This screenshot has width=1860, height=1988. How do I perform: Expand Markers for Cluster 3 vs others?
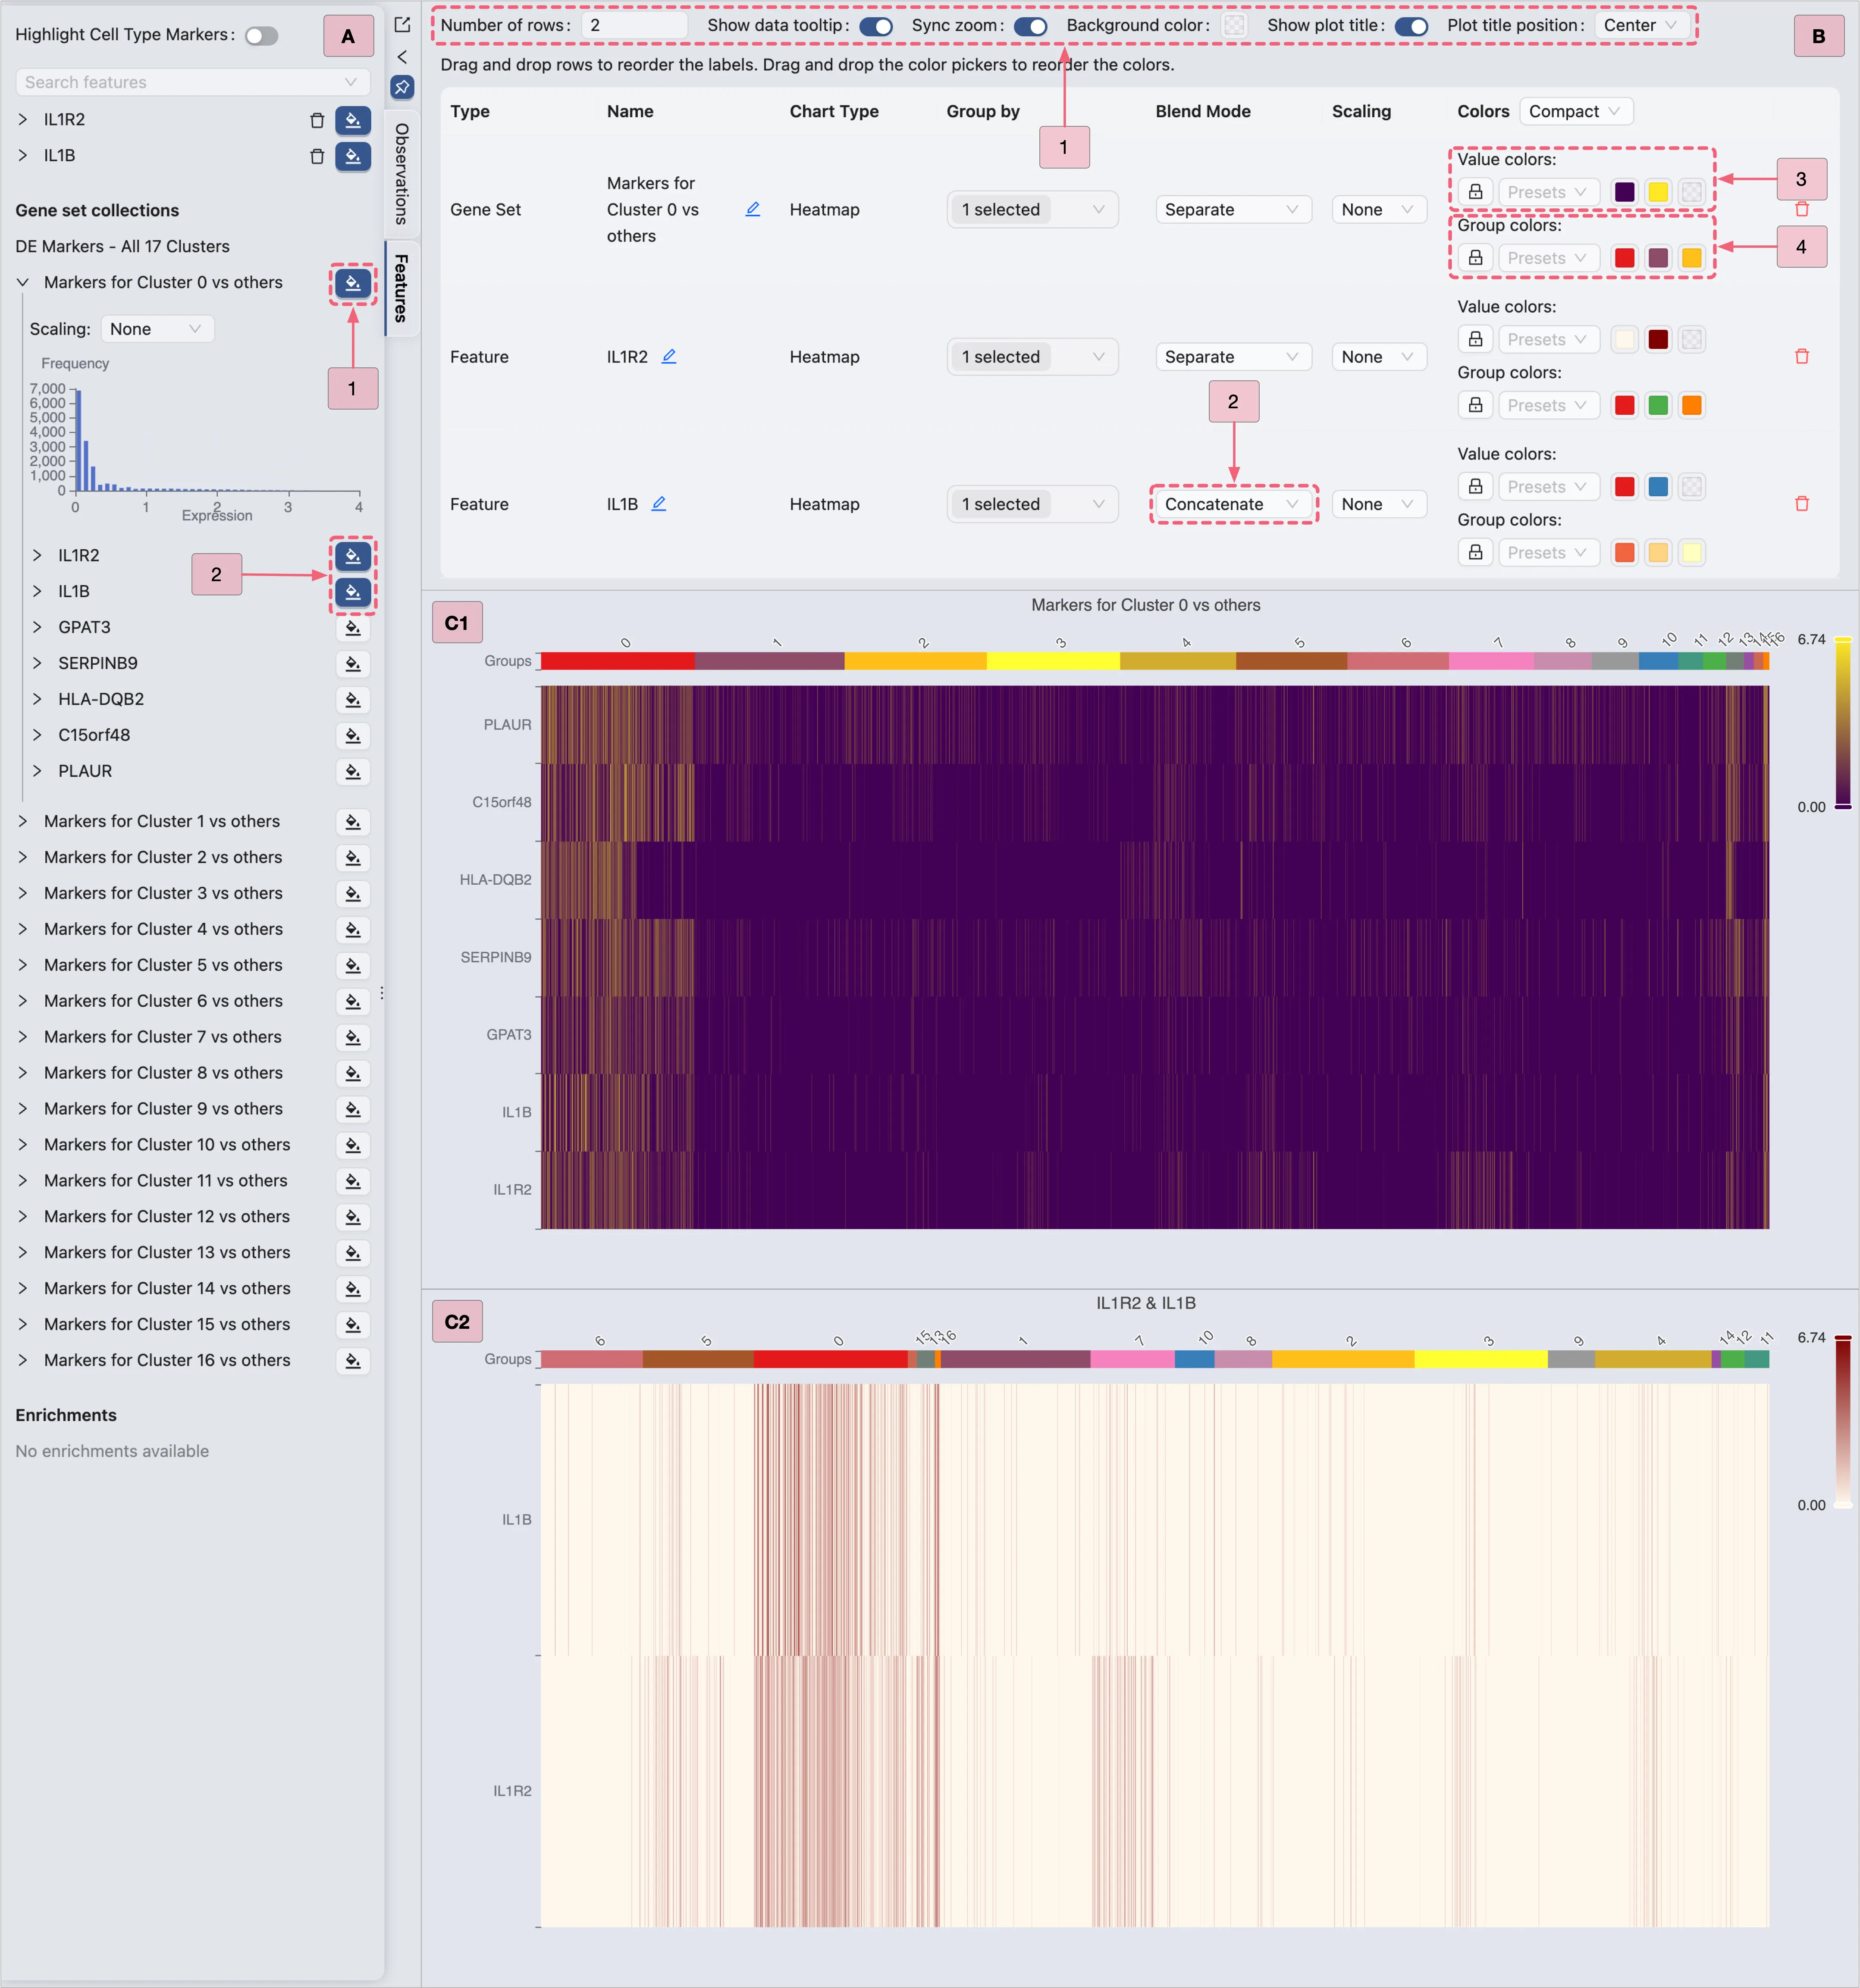pos(23,893)
